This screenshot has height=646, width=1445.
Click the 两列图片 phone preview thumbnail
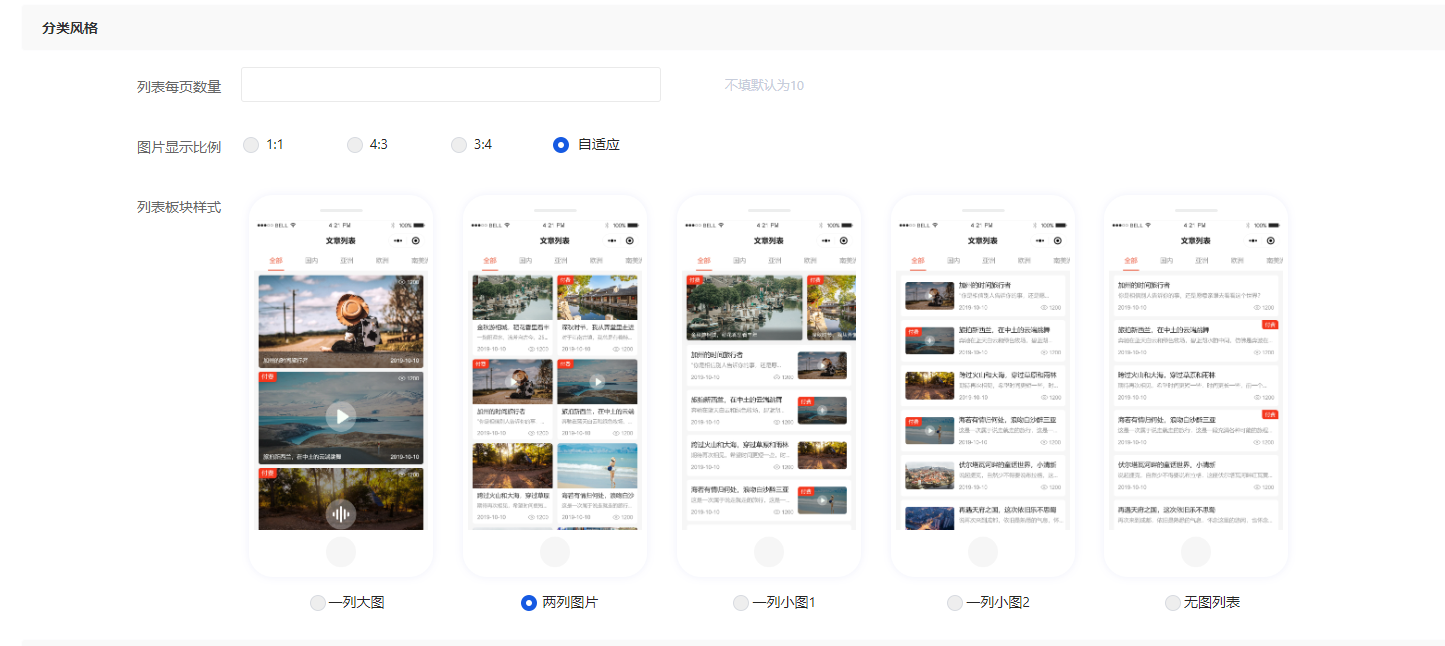pos(555,386)
